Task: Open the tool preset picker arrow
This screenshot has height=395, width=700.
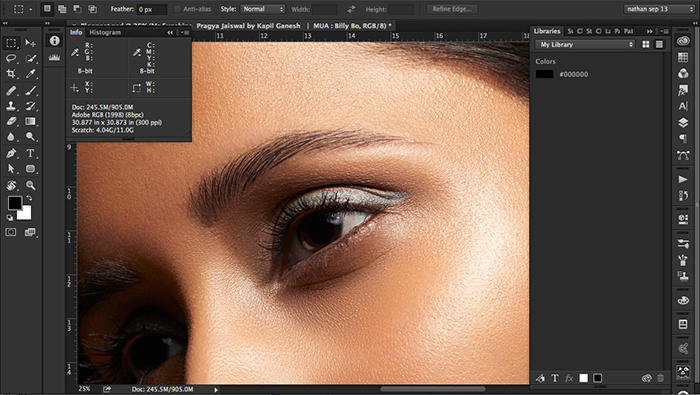Action: pos(30,9)
